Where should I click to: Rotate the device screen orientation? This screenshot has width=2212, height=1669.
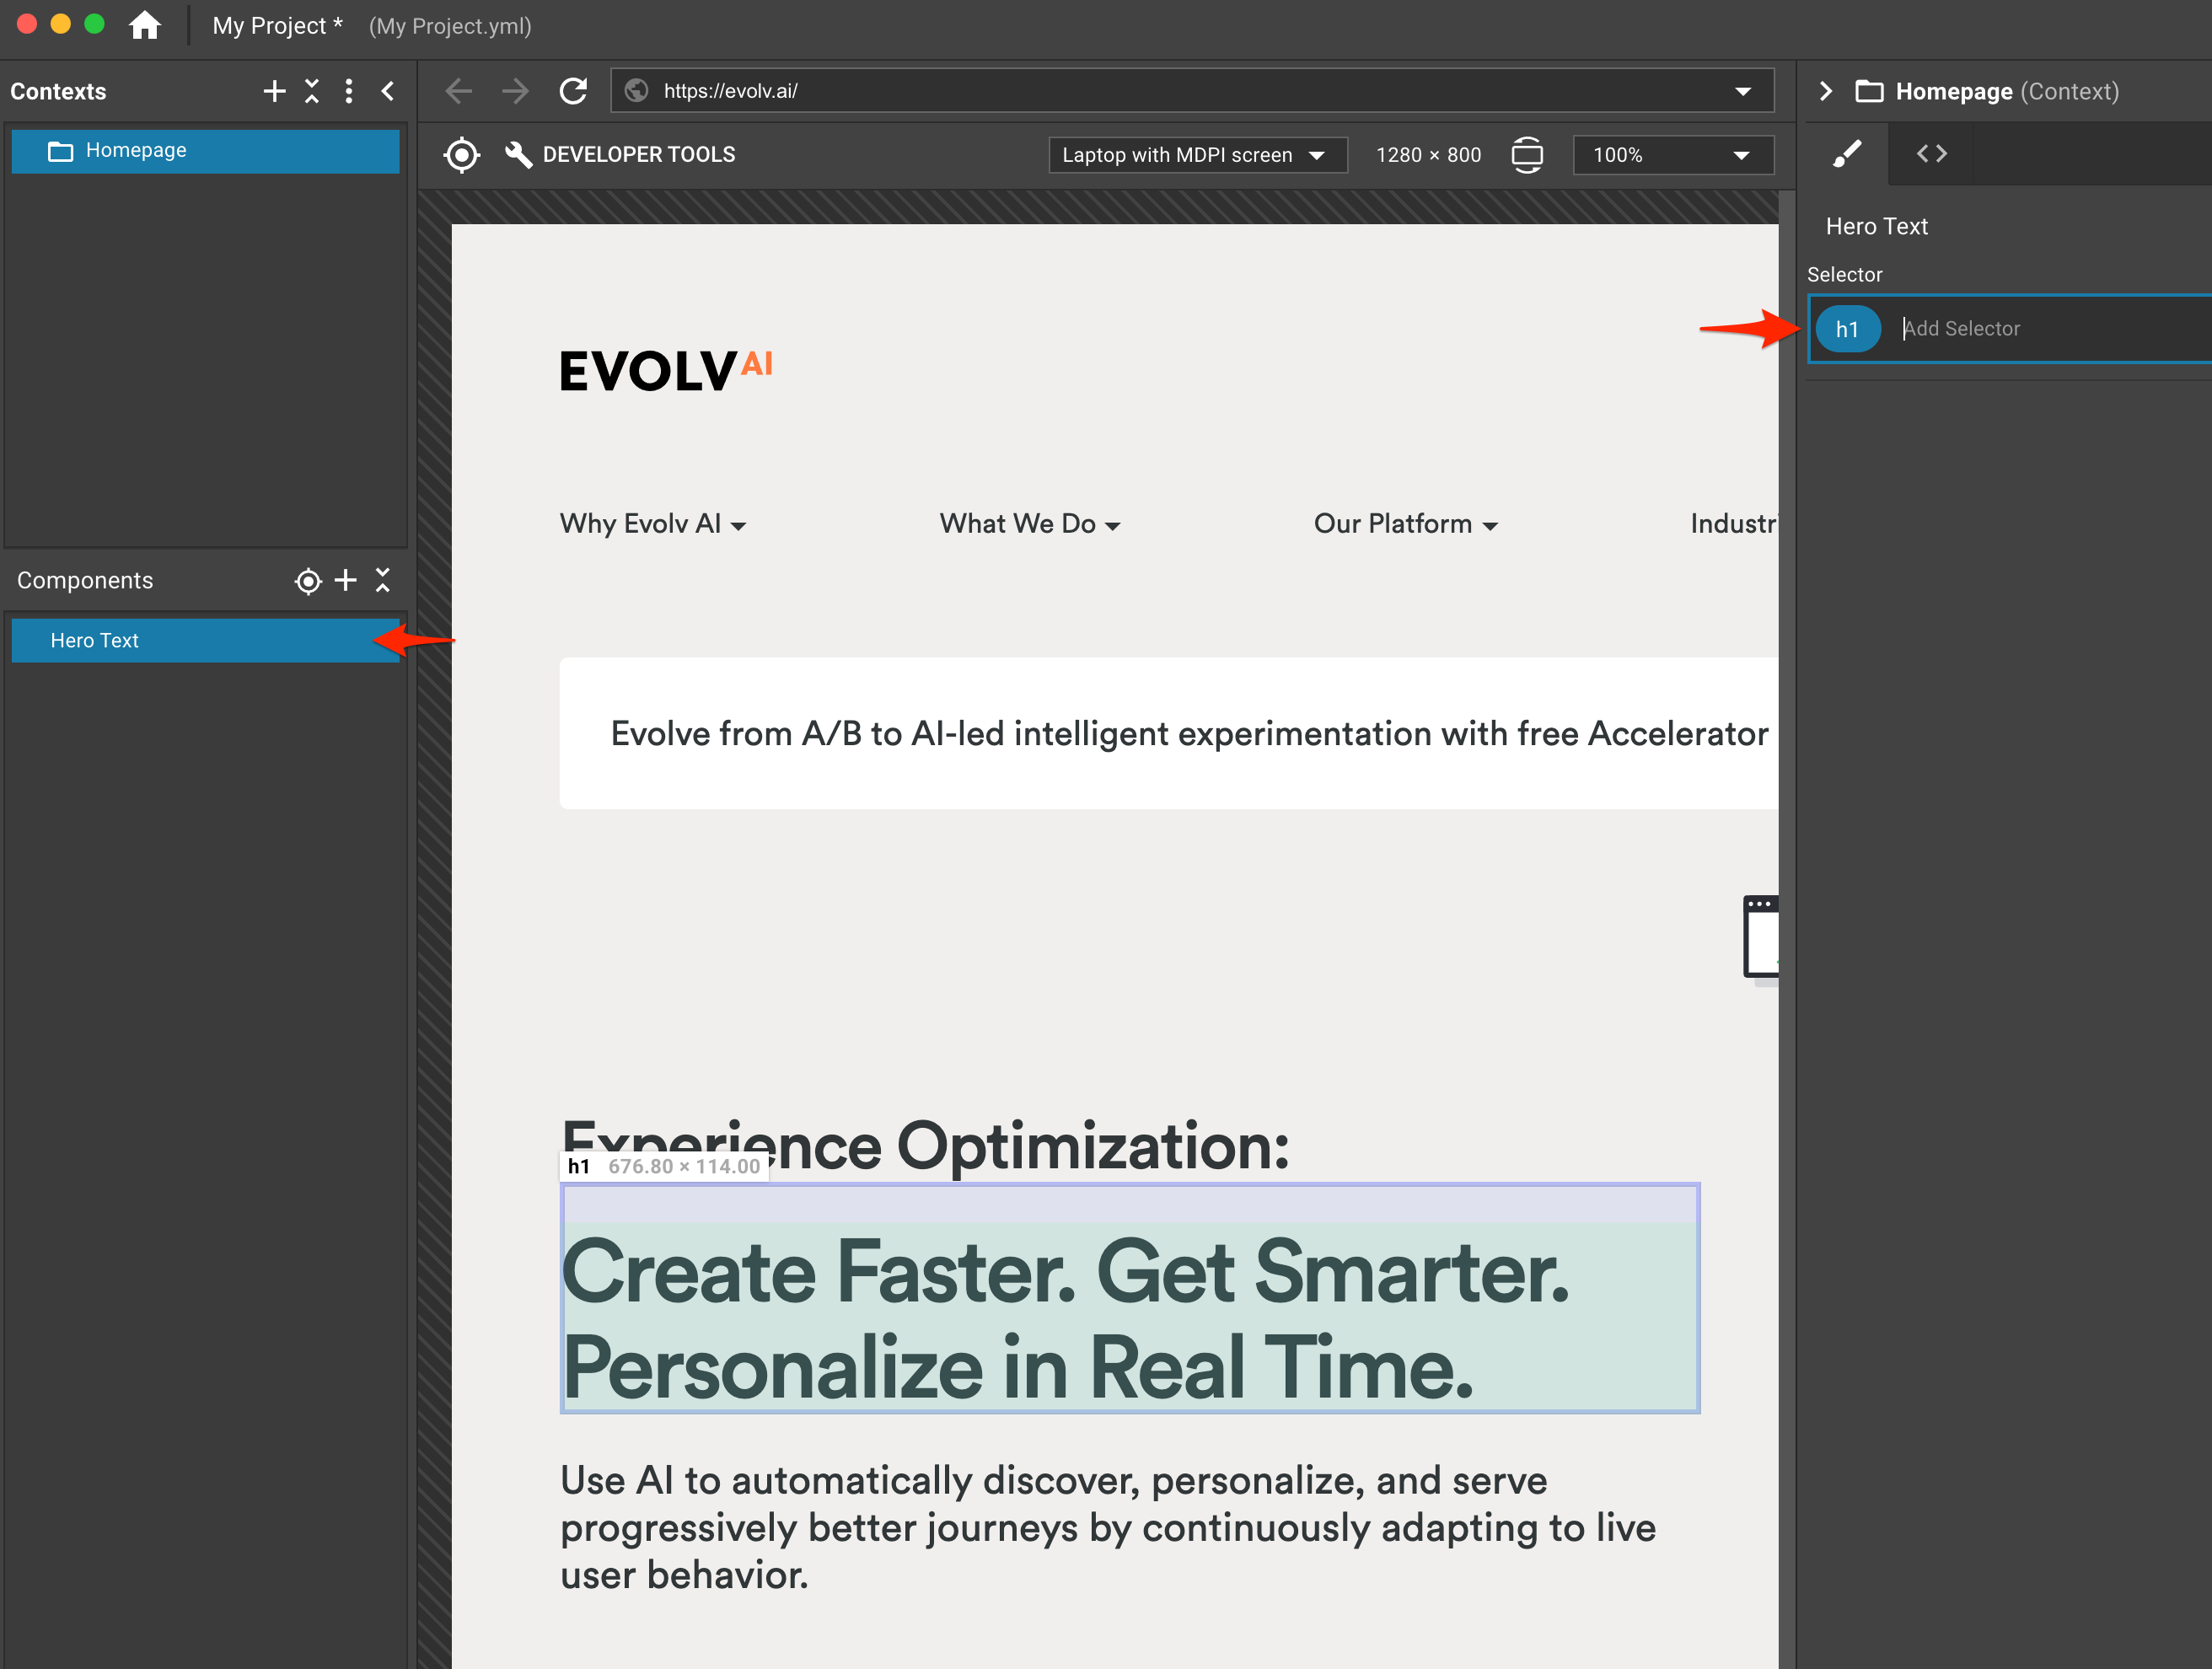click(x=1527, y=155)
